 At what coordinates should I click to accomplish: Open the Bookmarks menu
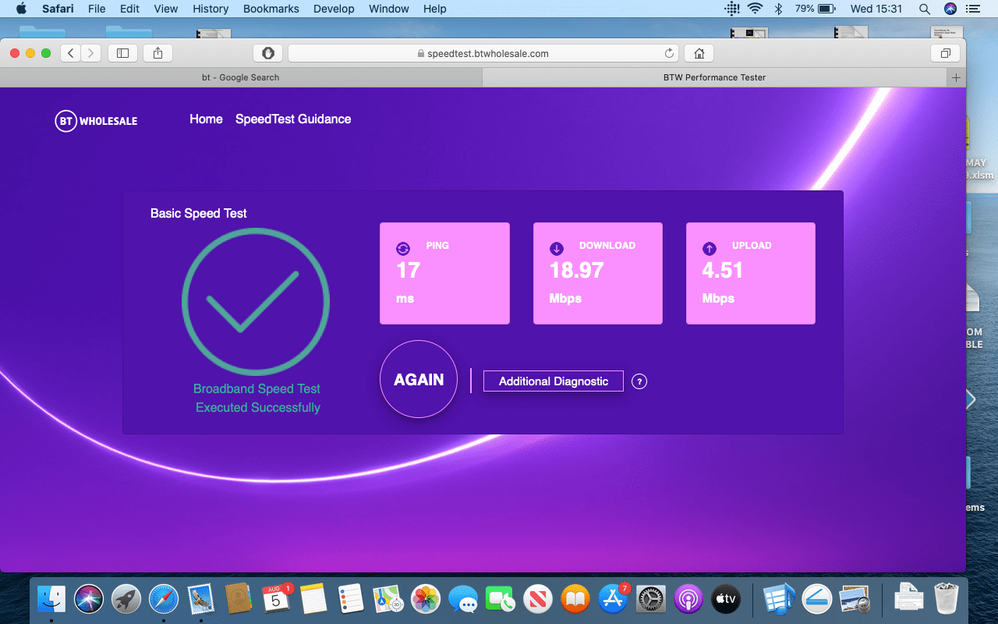pos(270,9)
